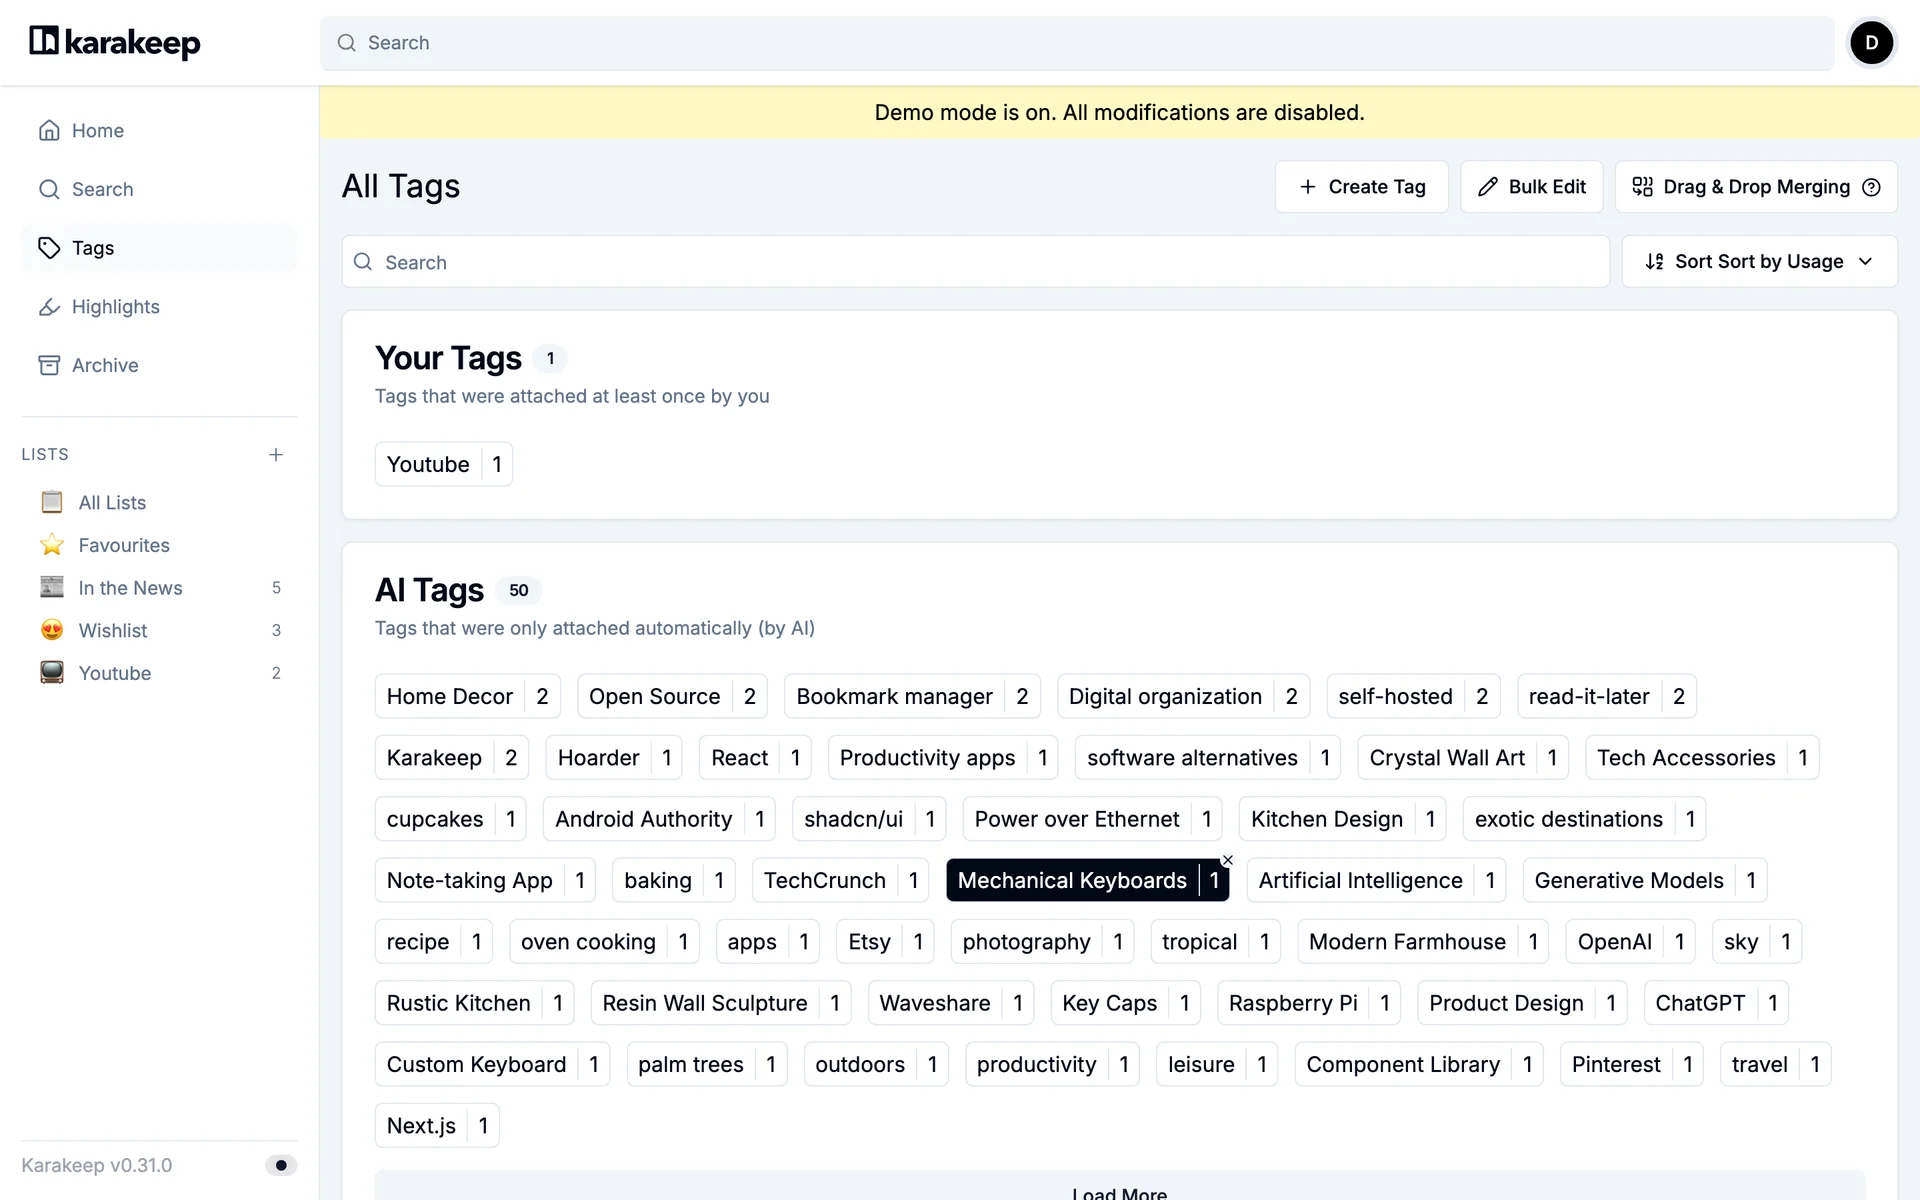
Task: Open the Kitchen Design tag
Action: pyautogui.click(x=1343, y=819)
